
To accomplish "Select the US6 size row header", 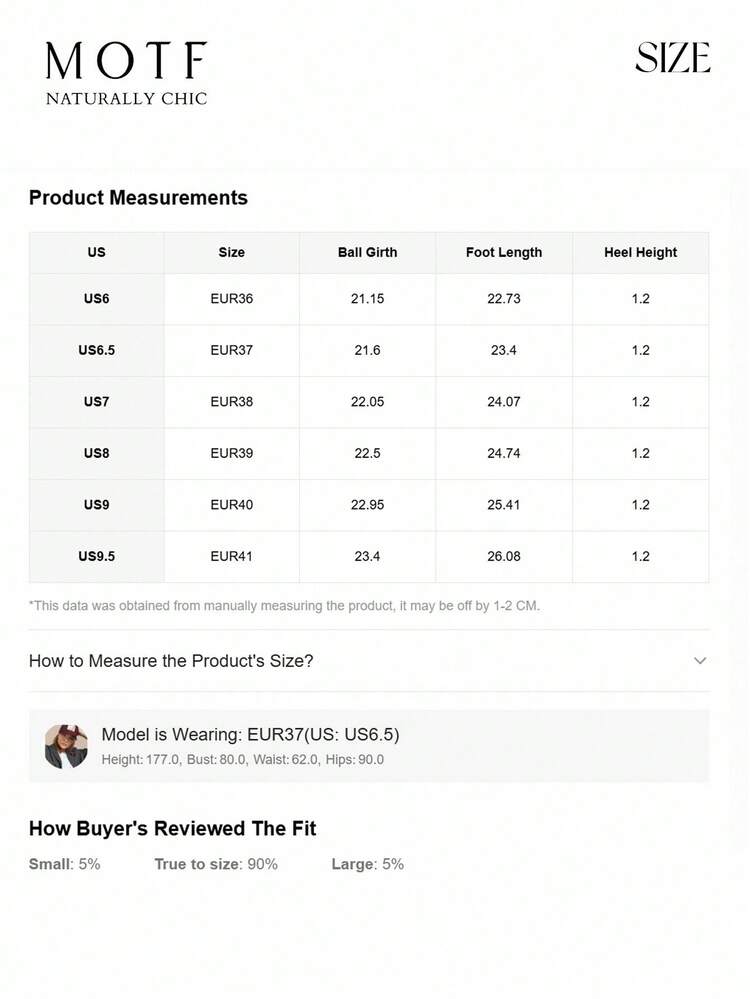I will coord(96,299).
